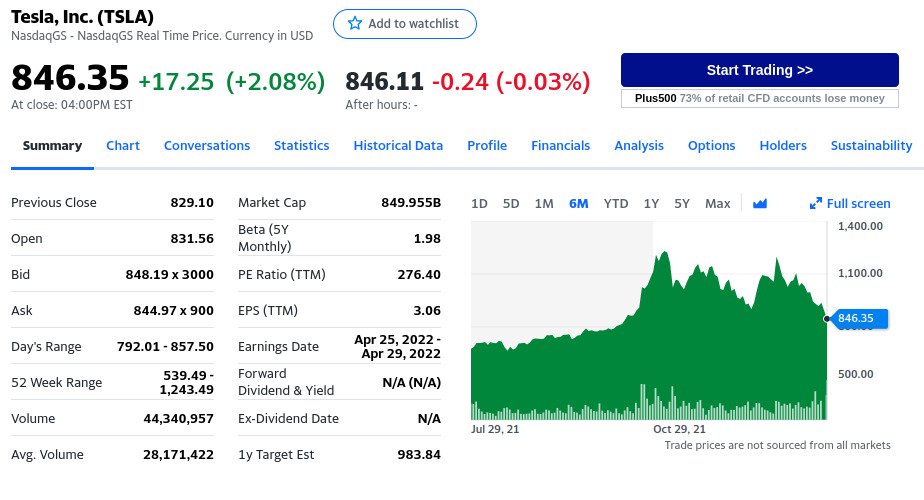Click Open value 831.56

coord(192,238)
